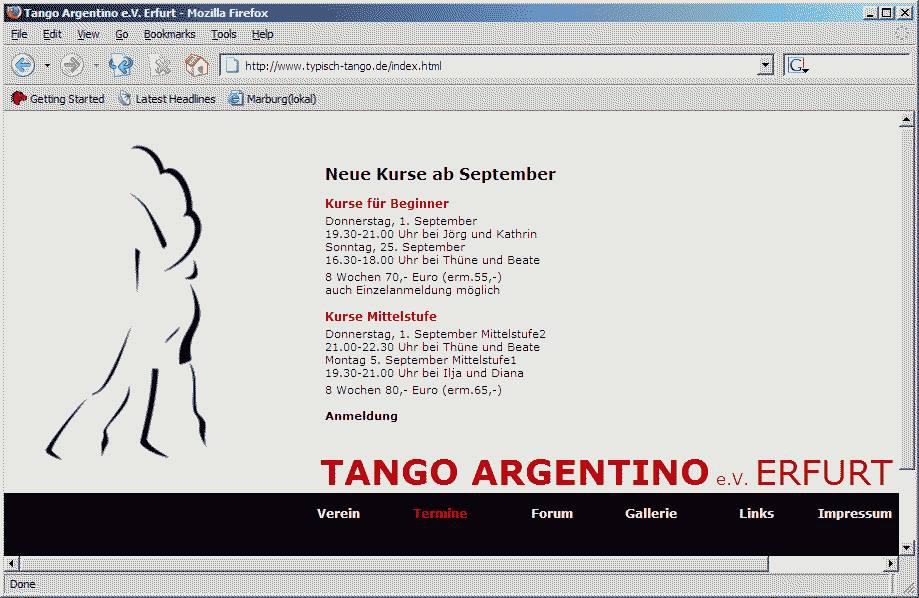Open the Tools menu
The image size is (919, 598).
coord(224,34)
